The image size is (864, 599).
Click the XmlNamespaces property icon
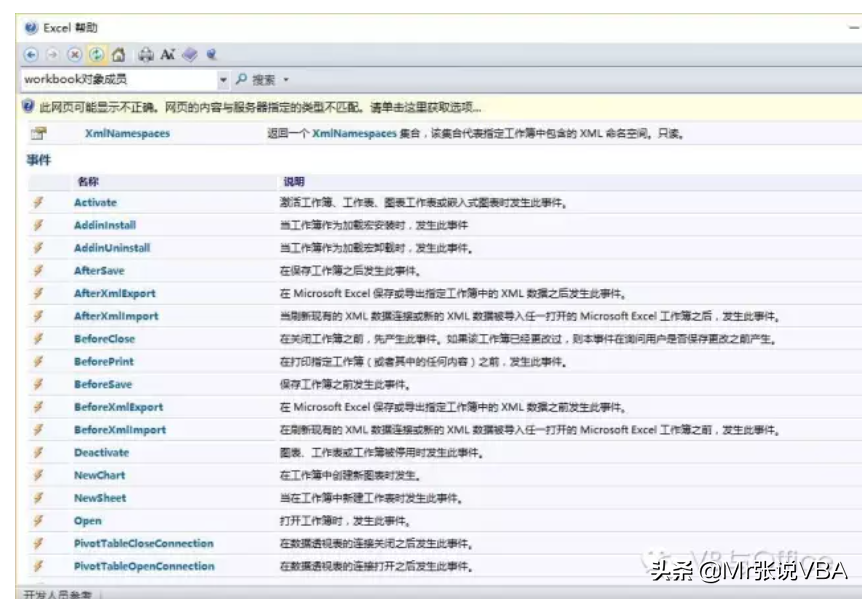39,133
